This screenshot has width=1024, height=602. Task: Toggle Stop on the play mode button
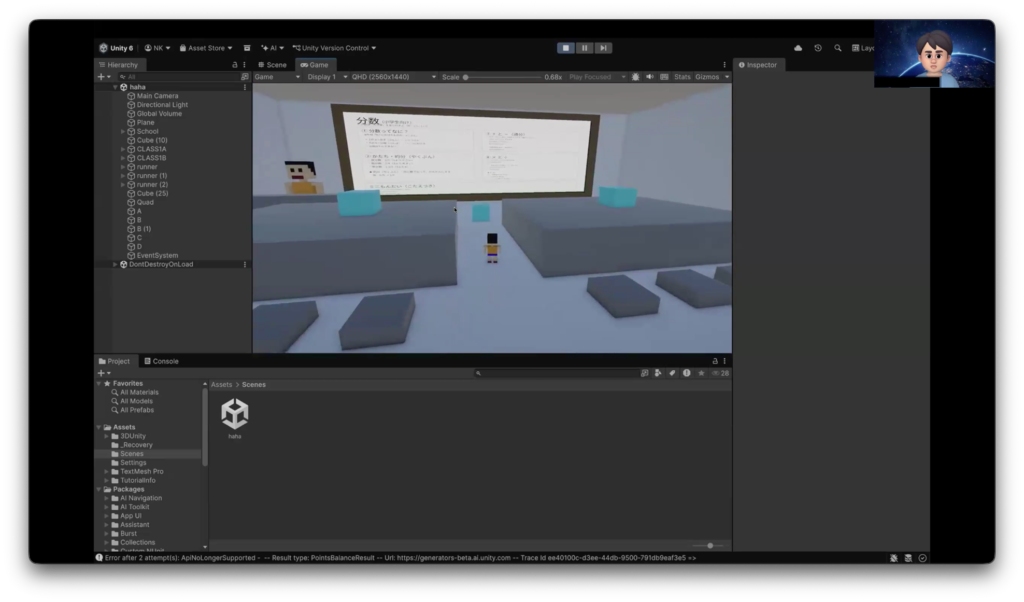point(566,48)
